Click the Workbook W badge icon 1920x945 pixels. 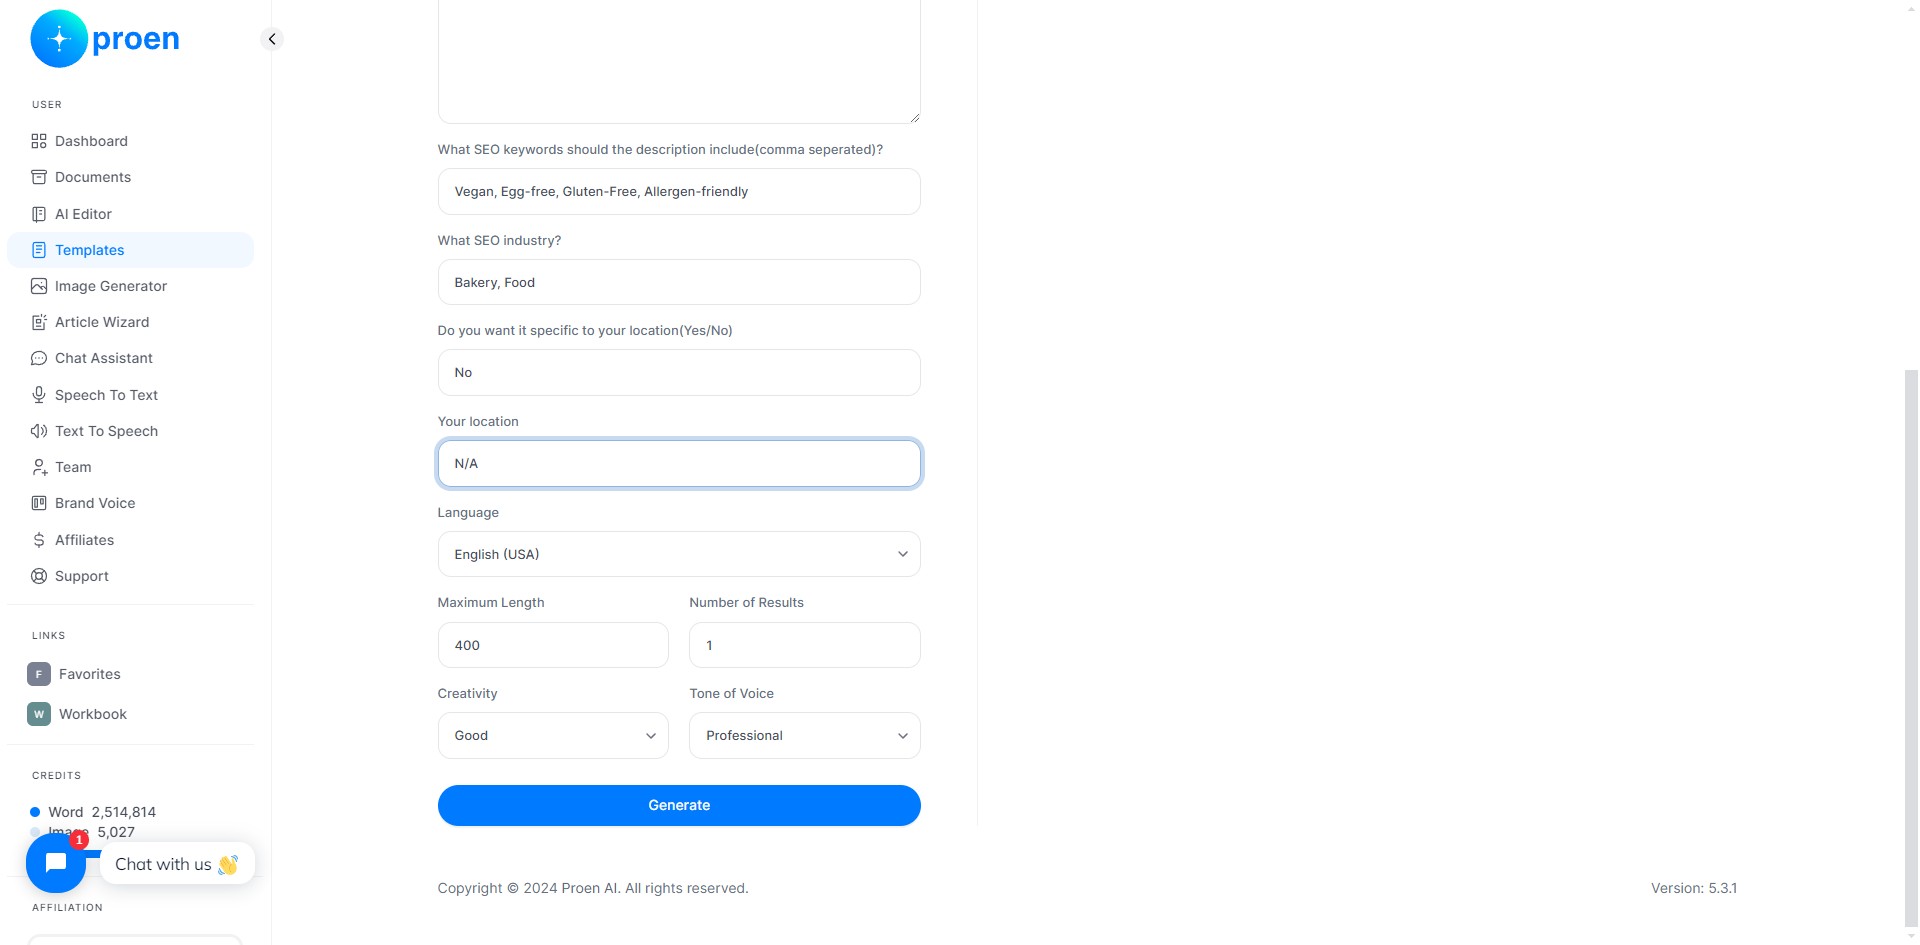pyautogui.click(x=39, y=714)
